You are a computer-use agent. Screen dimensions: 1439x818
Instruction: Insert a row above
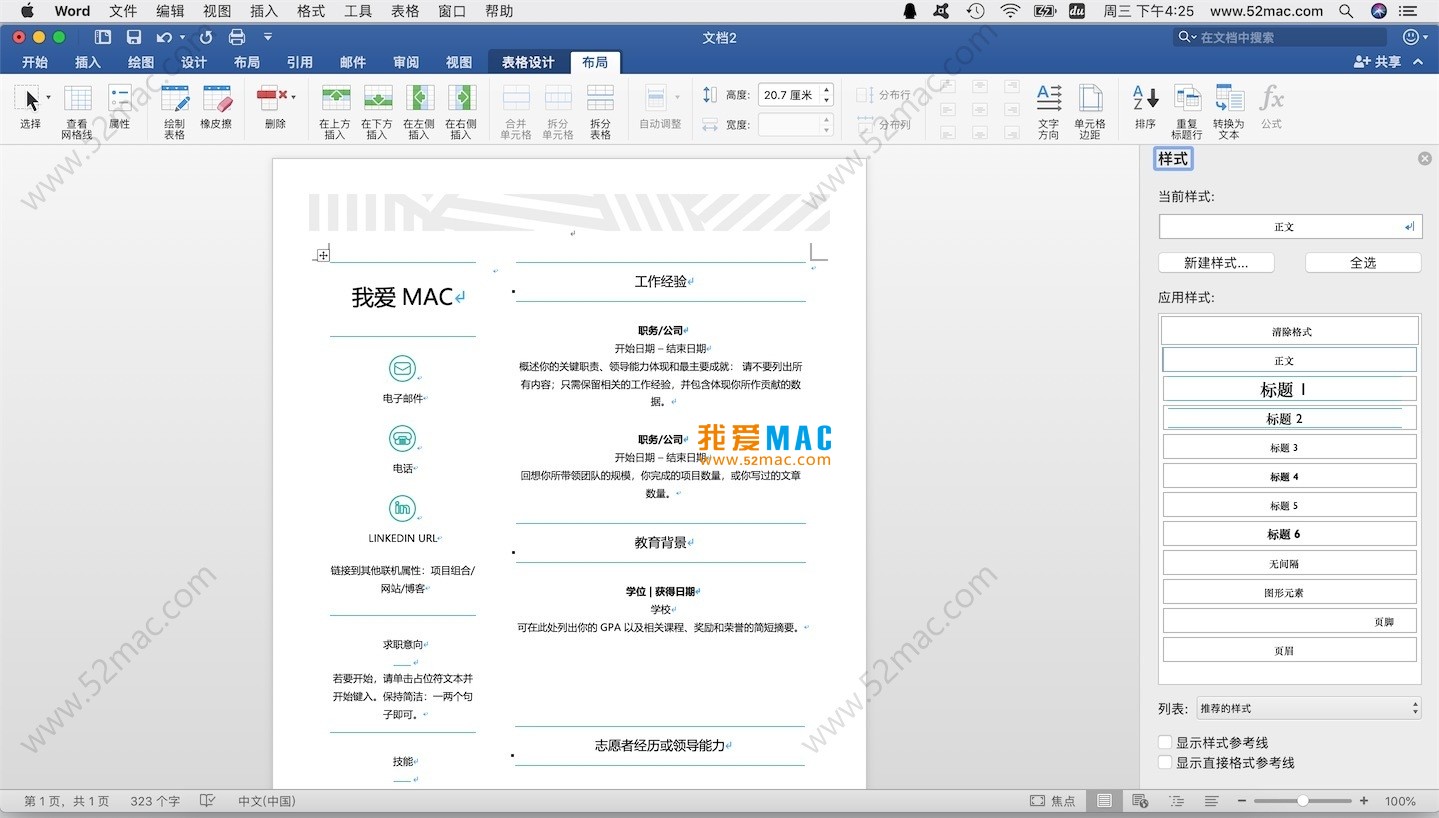(x=334, y=111)
